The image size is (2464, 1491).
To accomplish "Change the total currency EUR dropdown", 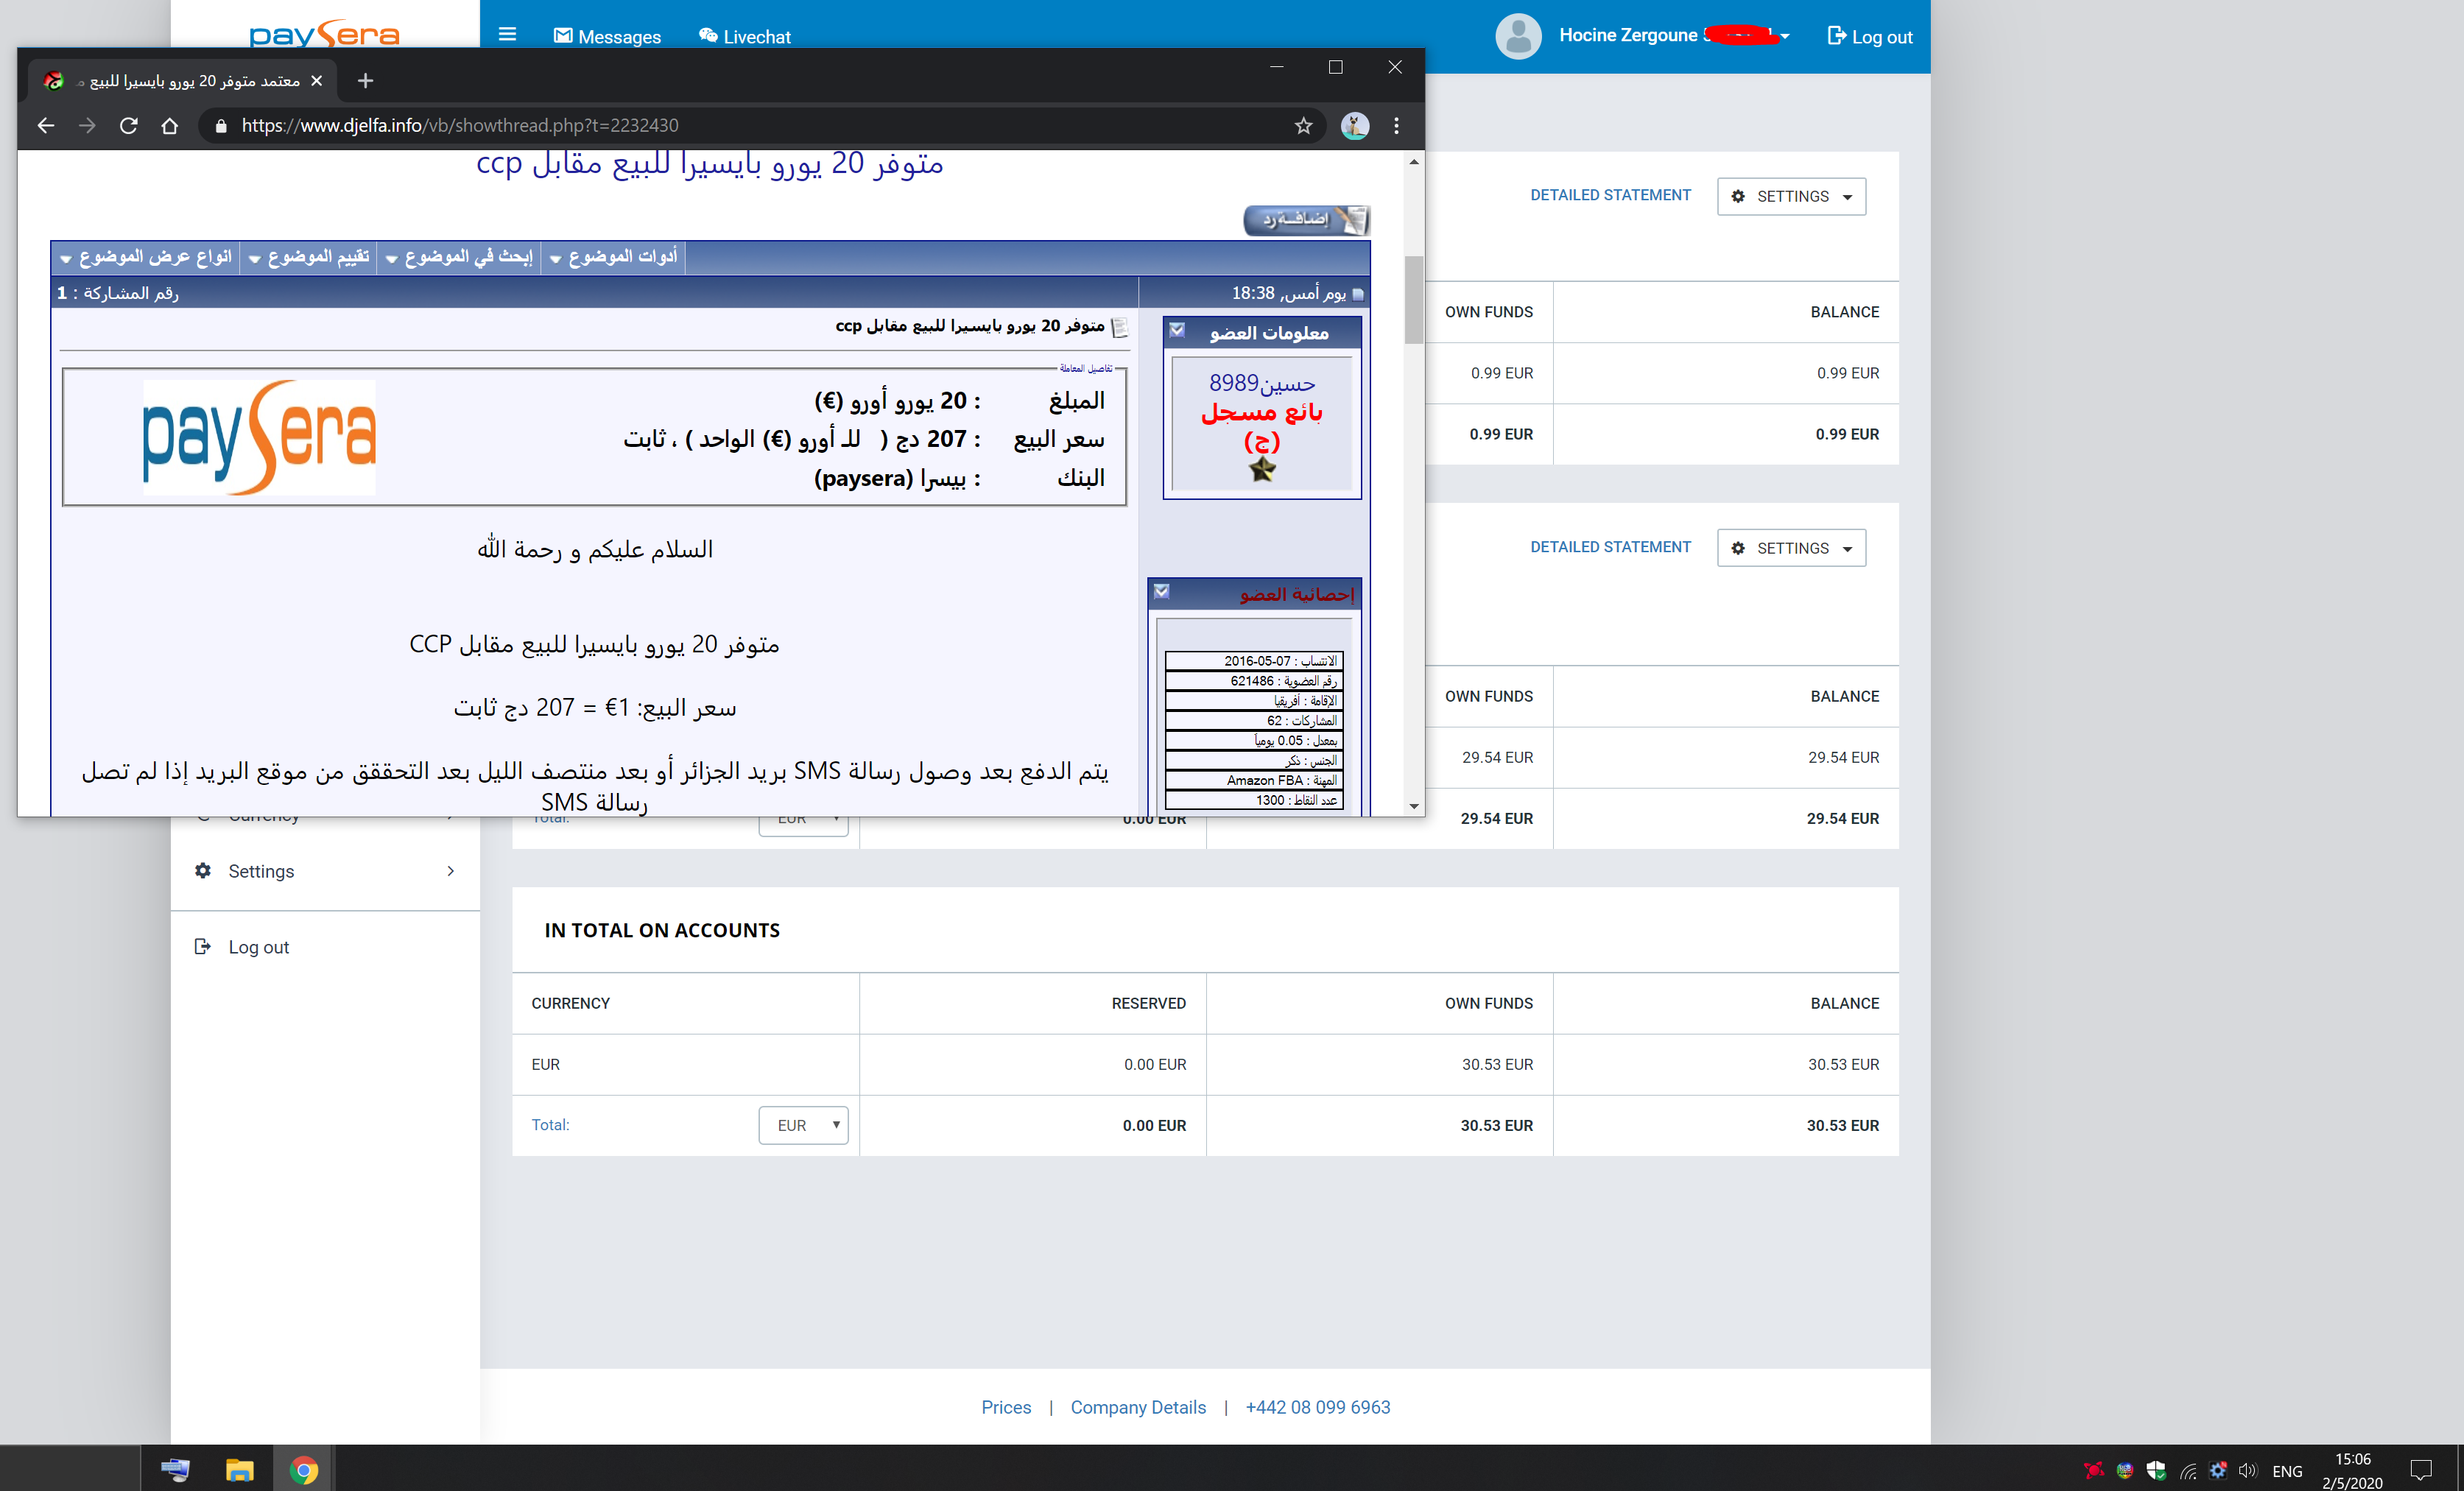I will point(803,1125).
